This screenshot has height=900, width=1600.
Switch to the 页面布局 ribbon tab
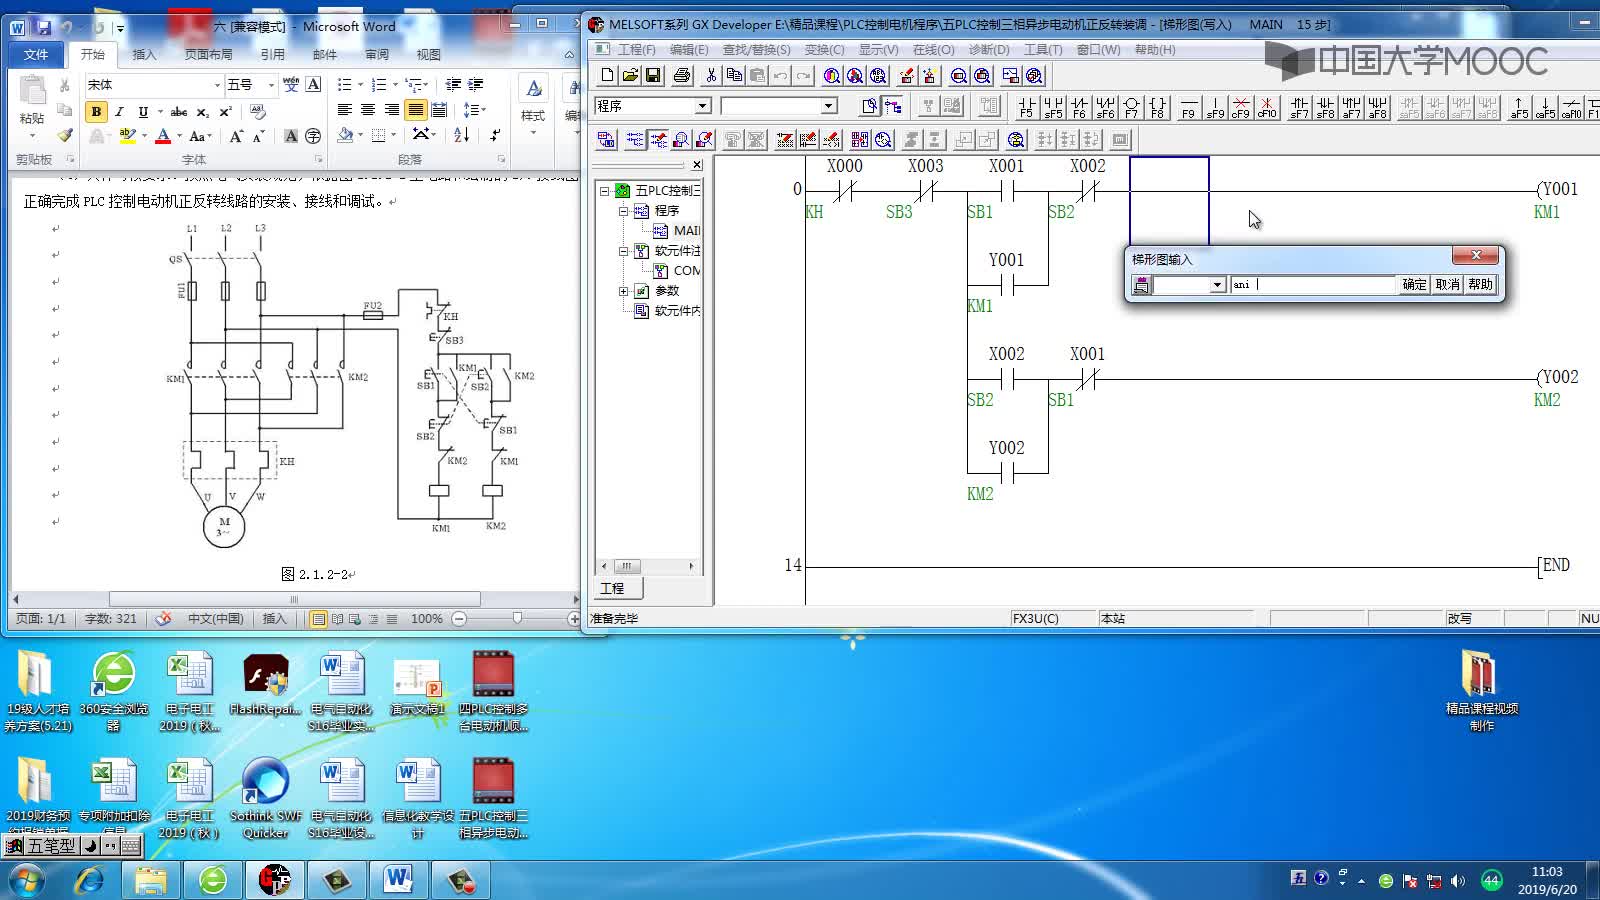208,54
